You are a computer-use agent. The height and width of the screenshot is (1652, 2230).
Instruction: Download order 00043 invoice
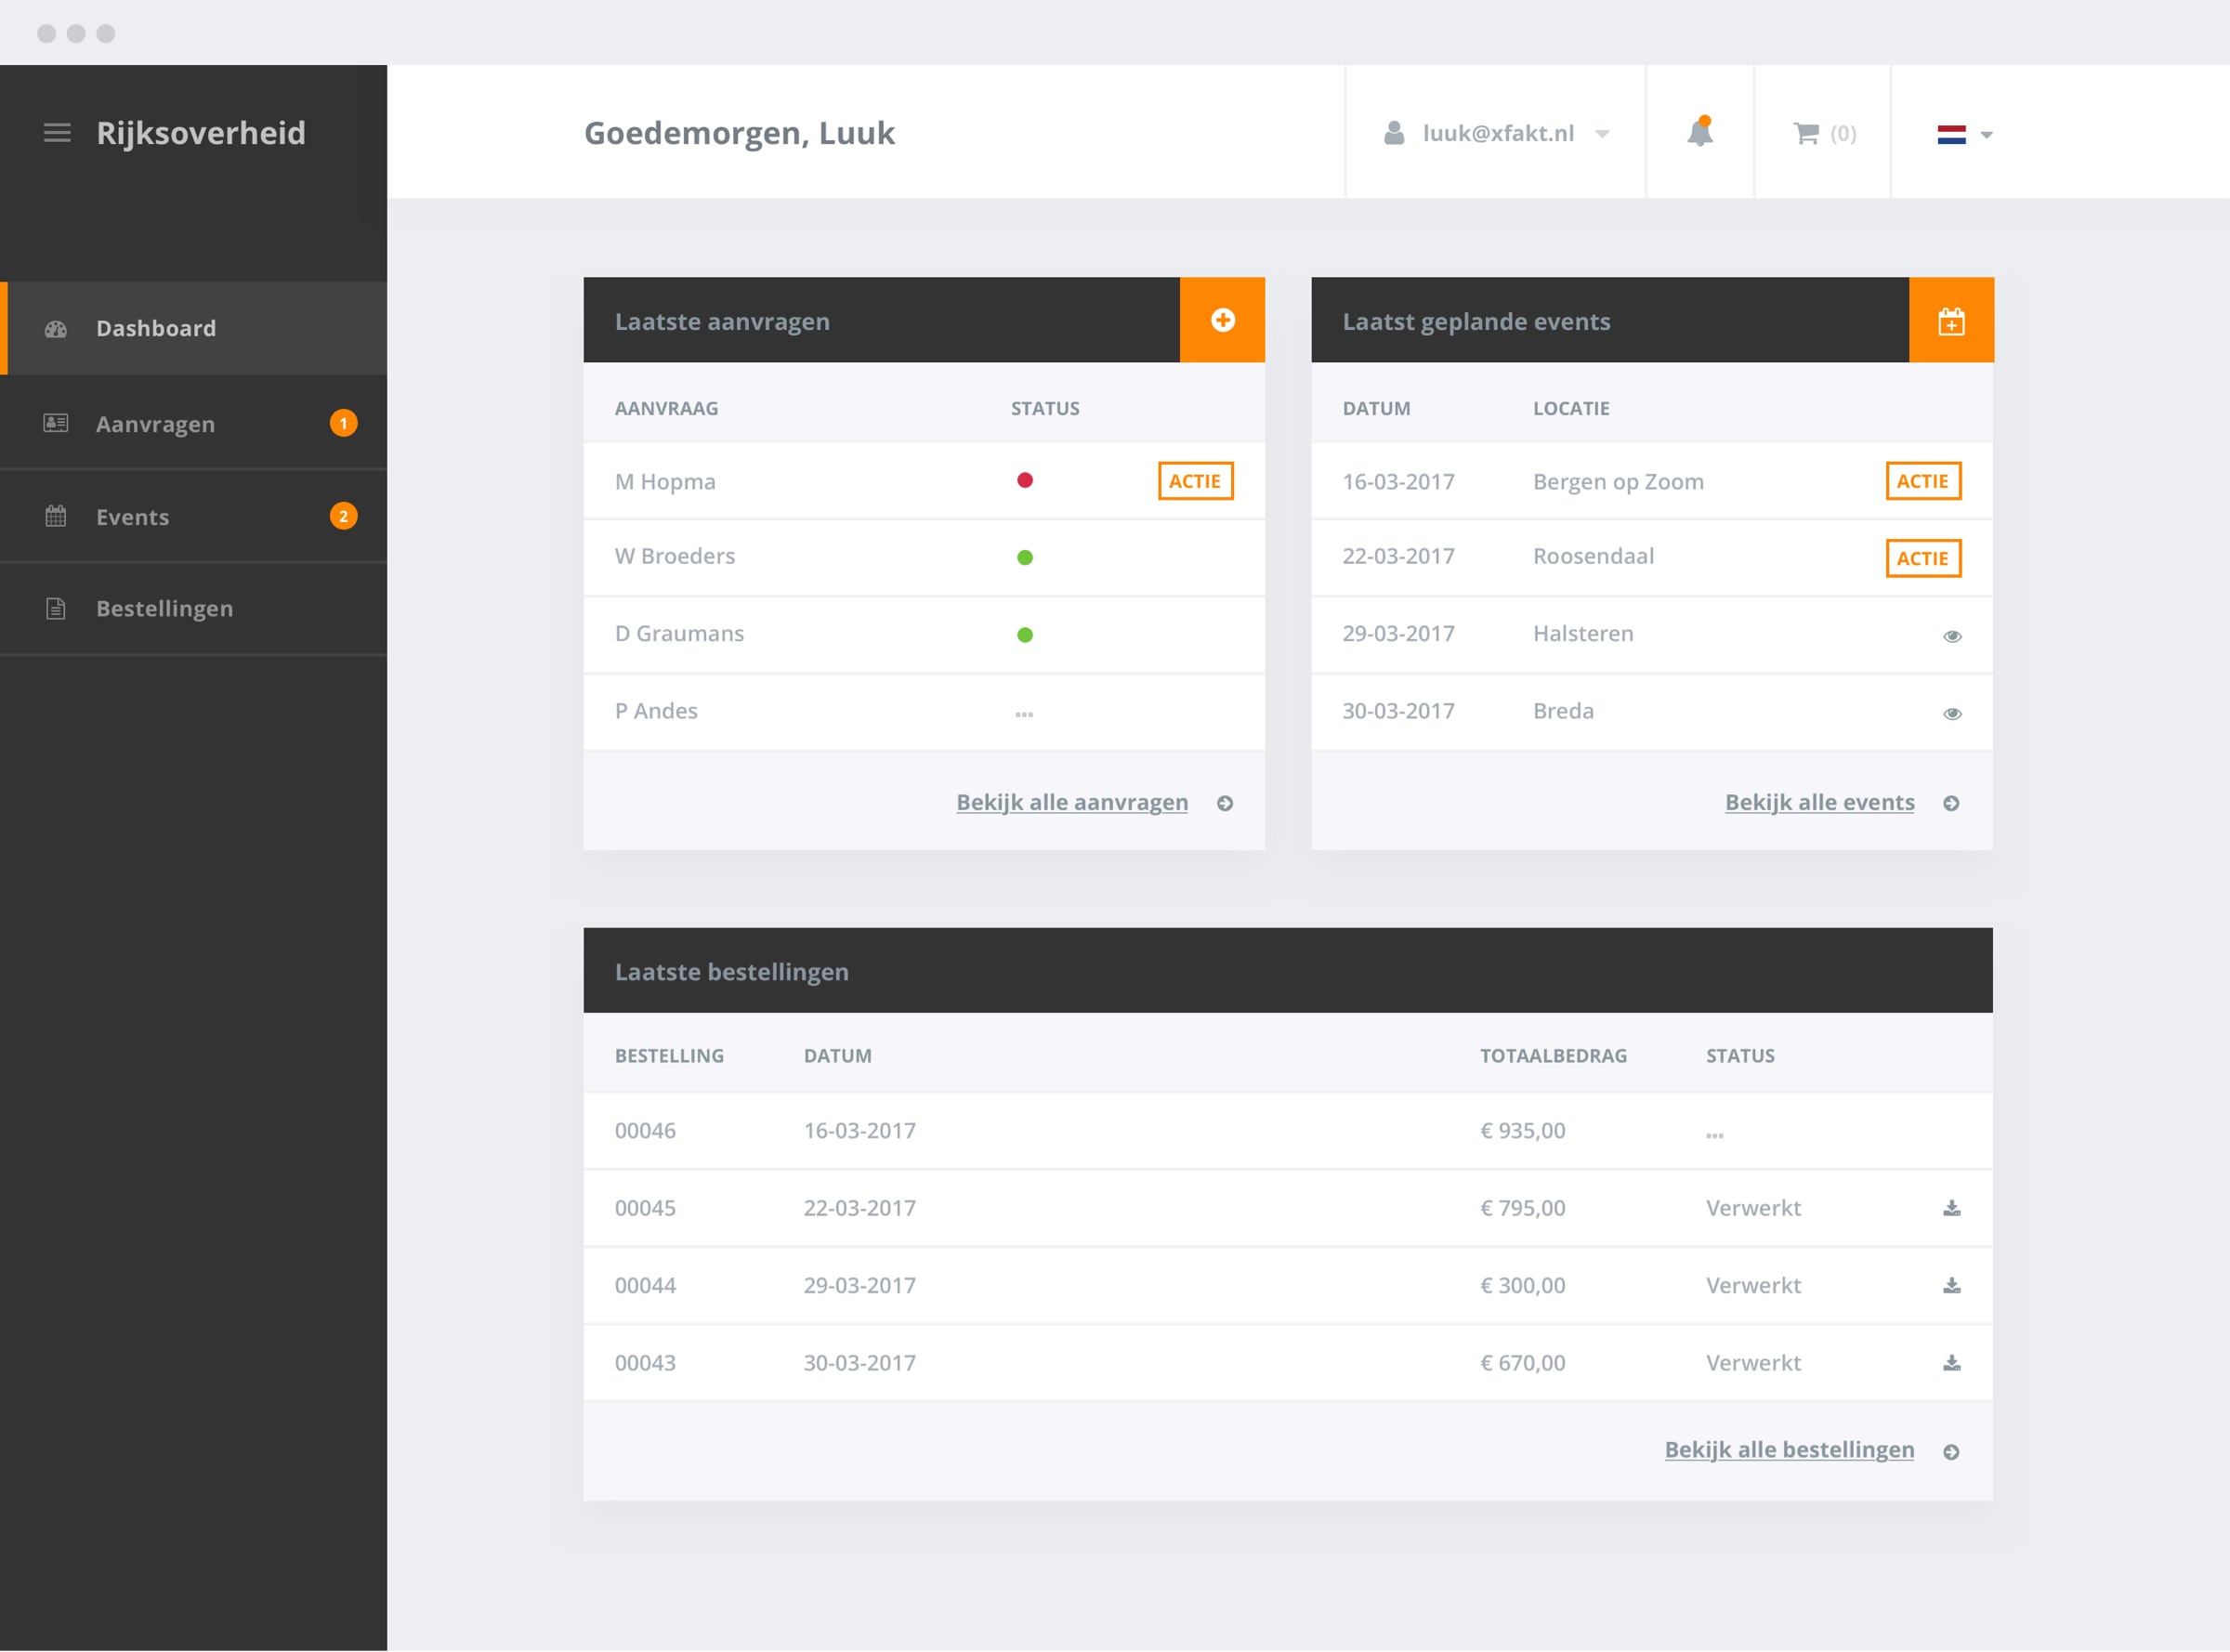click(x=1951, y=1363)
